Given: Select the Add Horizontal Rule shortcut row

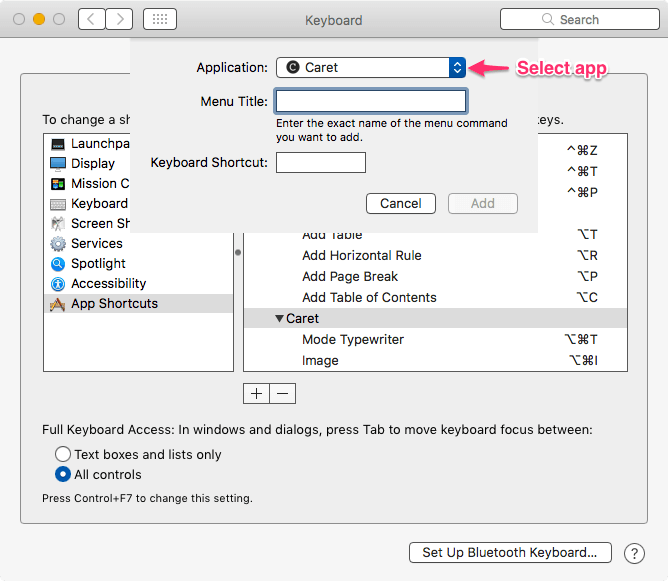Looking at the screenshot, I should tap(435, 256).
